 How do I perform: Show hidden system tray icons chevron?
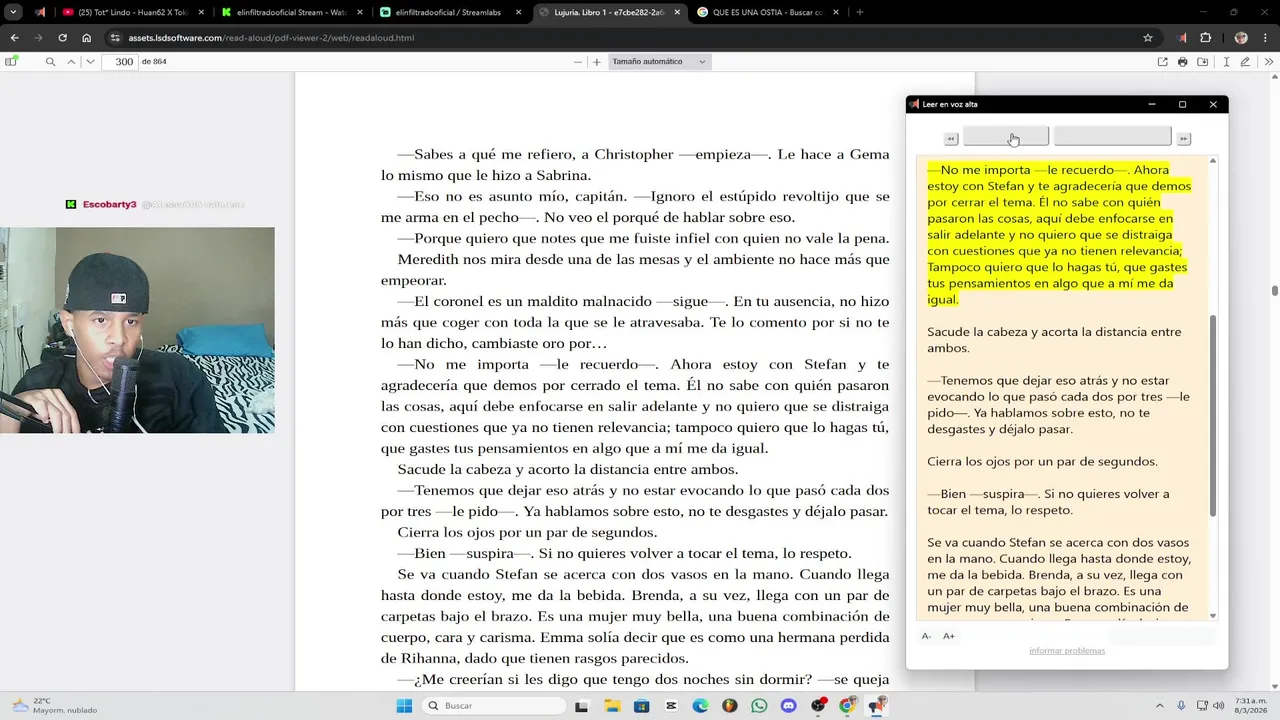(x=1161, y=706)
